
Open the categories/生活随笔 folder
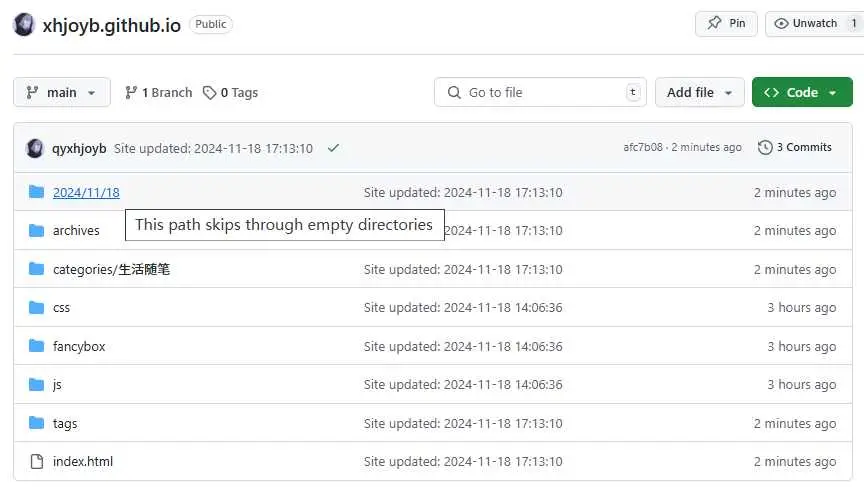click(x=111, y=269)
